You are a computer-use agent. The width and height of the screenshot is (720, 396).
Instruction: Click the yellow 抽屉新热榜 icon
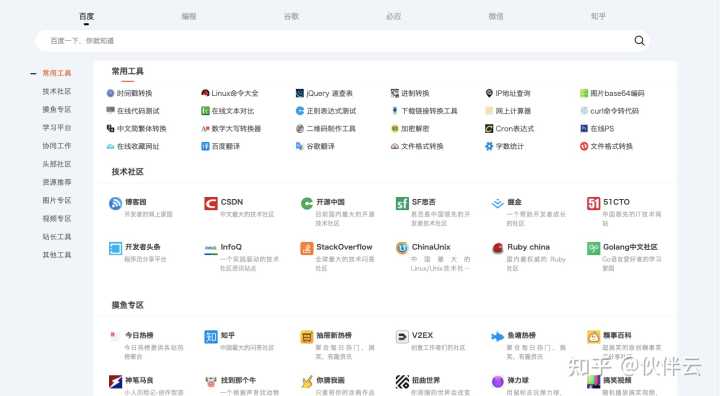coord(306,336)
